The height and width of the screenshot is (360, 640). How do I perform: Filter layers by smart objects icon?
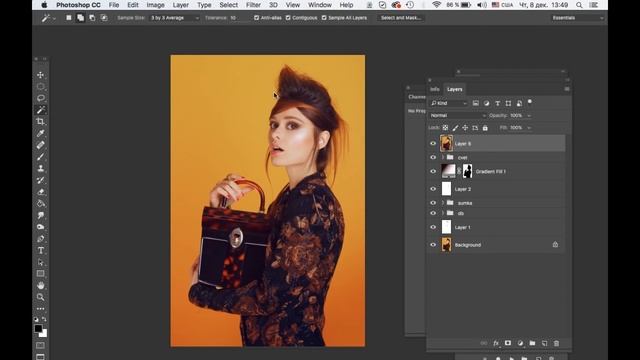click(x=519, y=103)
